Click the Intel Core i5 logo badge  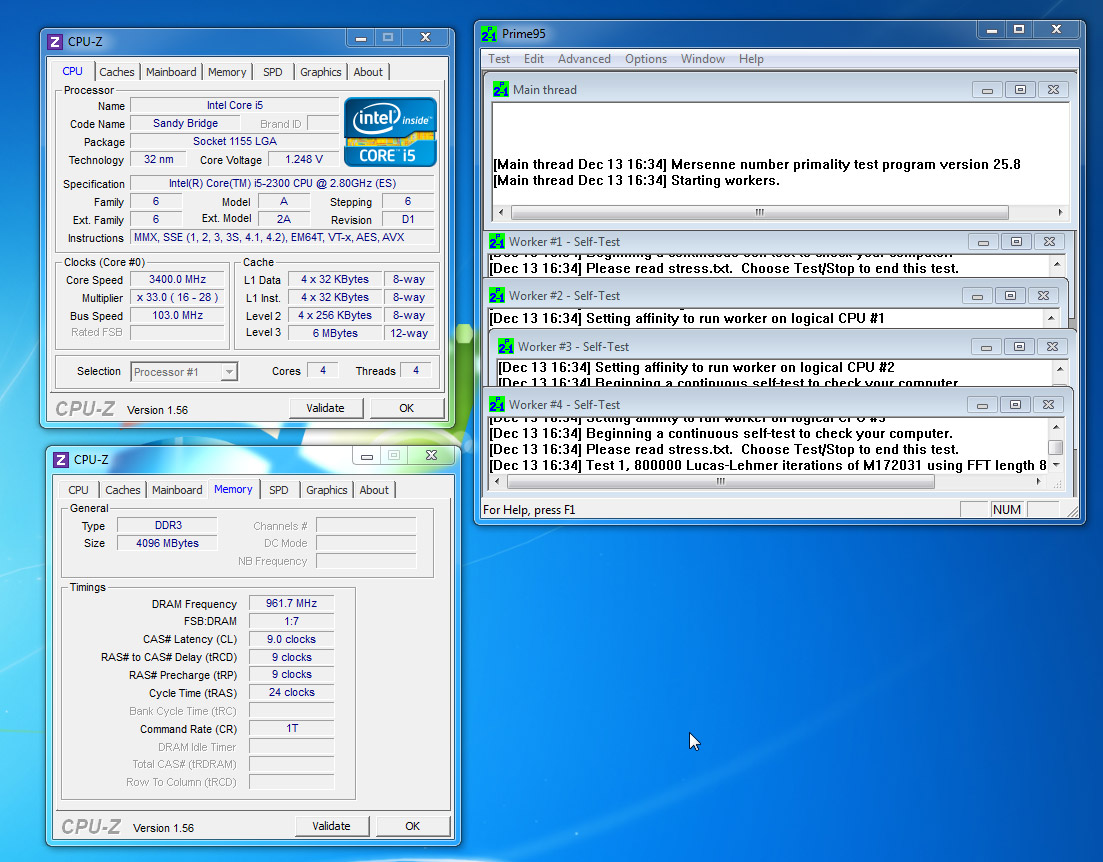point(390,132)
